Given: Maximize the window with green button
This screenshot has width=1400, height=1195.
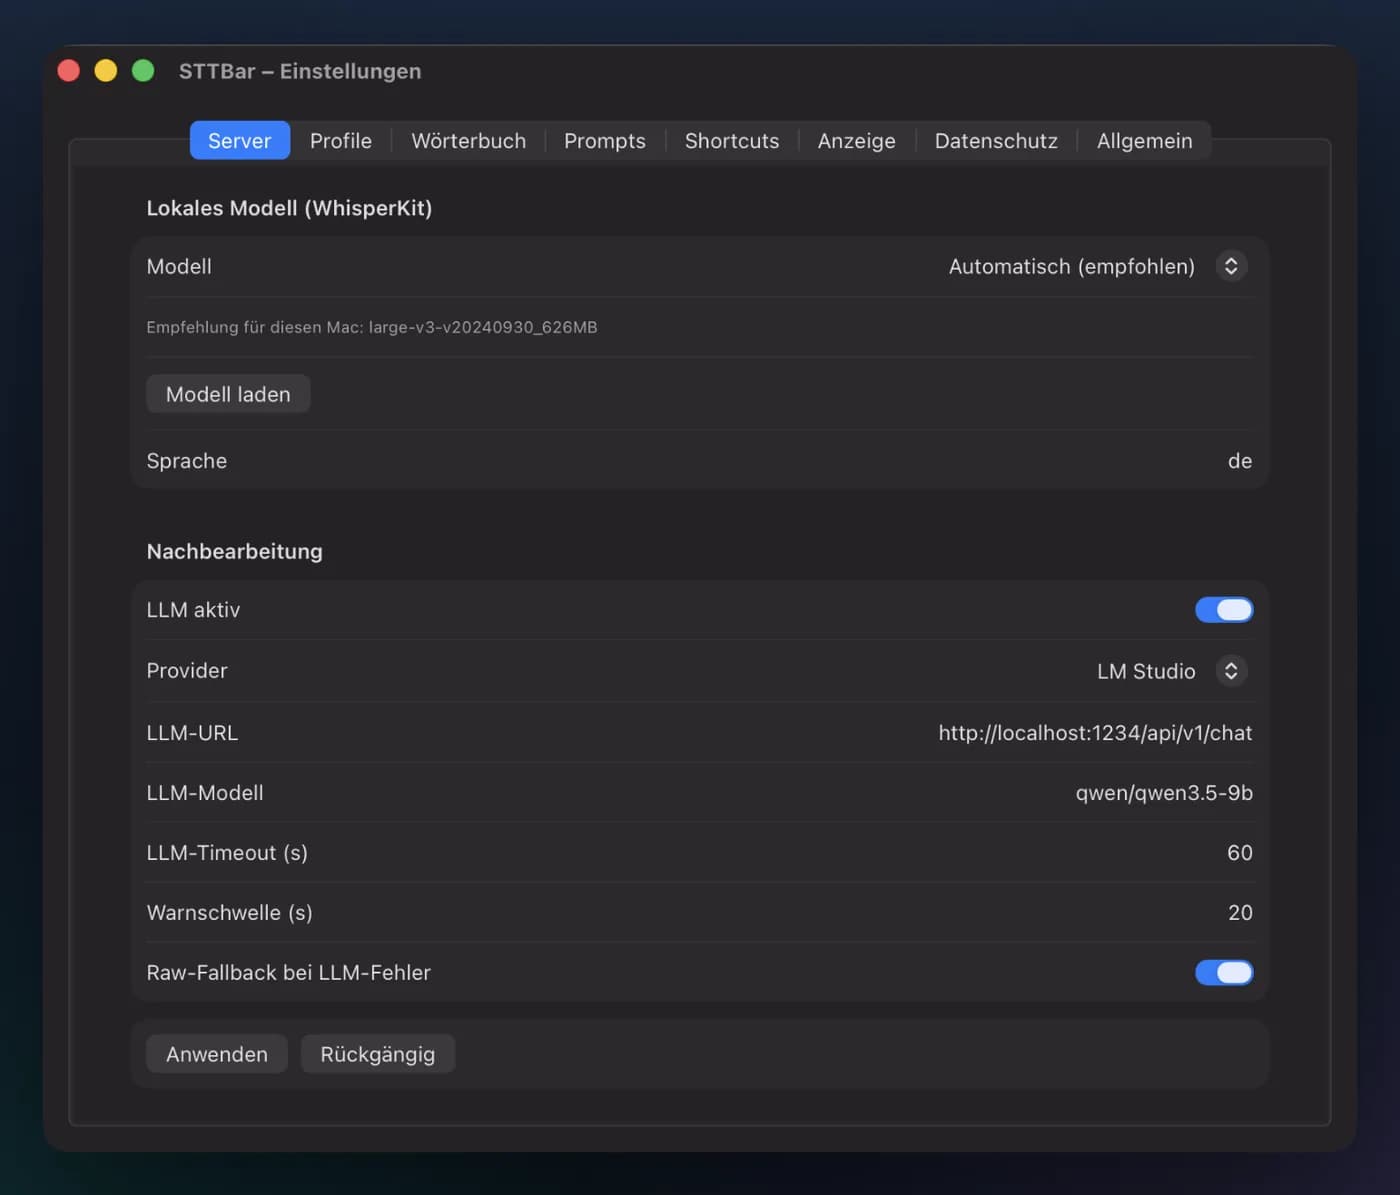Looking at the screenshot, I should click(143, 70).
